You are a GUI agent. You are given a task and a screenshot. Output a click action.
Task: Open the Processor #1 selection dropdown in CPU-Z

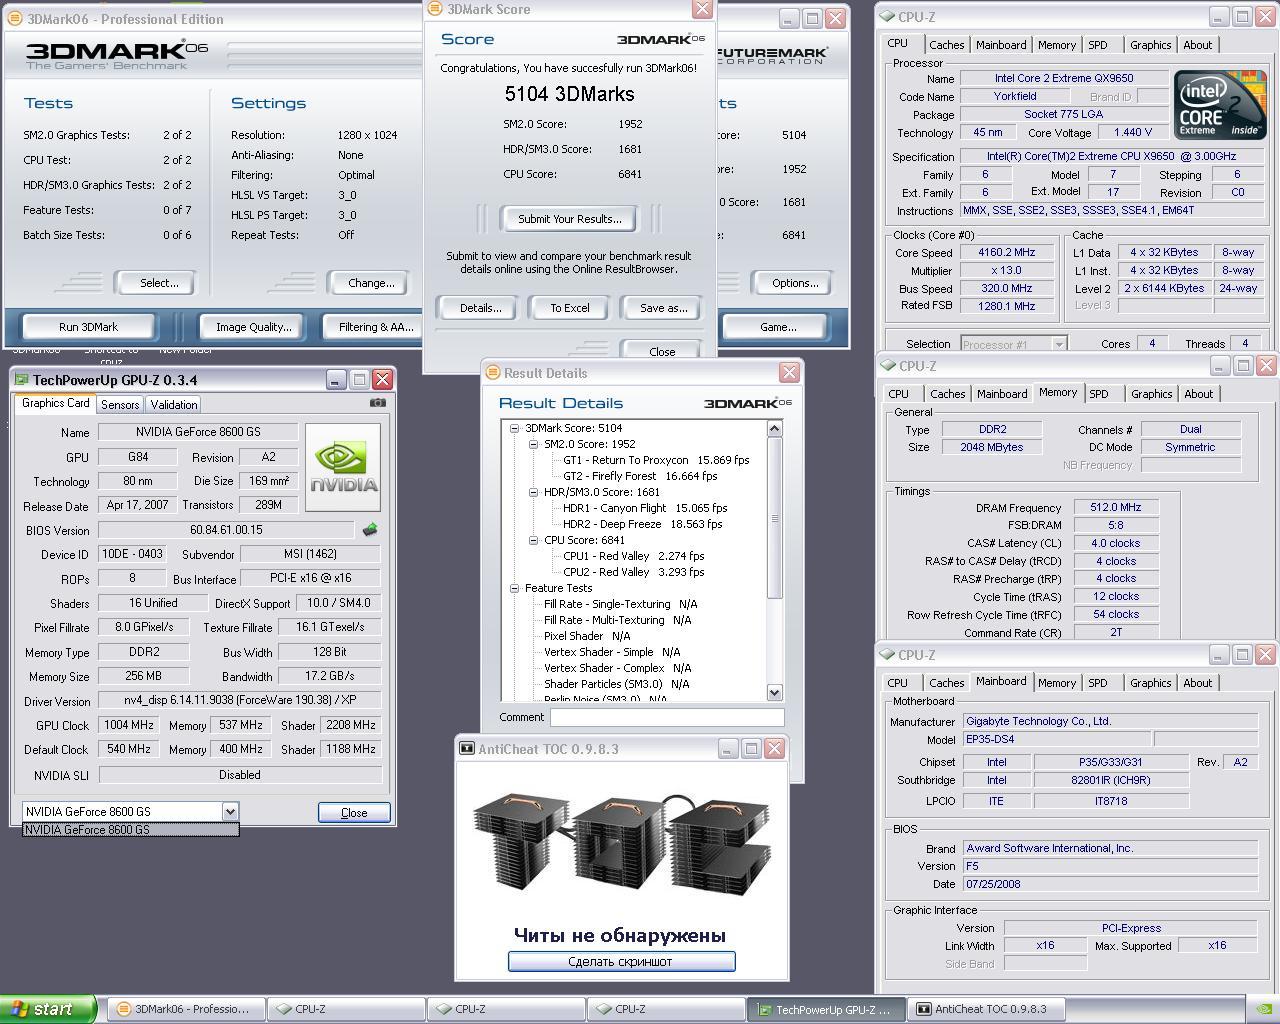[x=1058, y=344]
